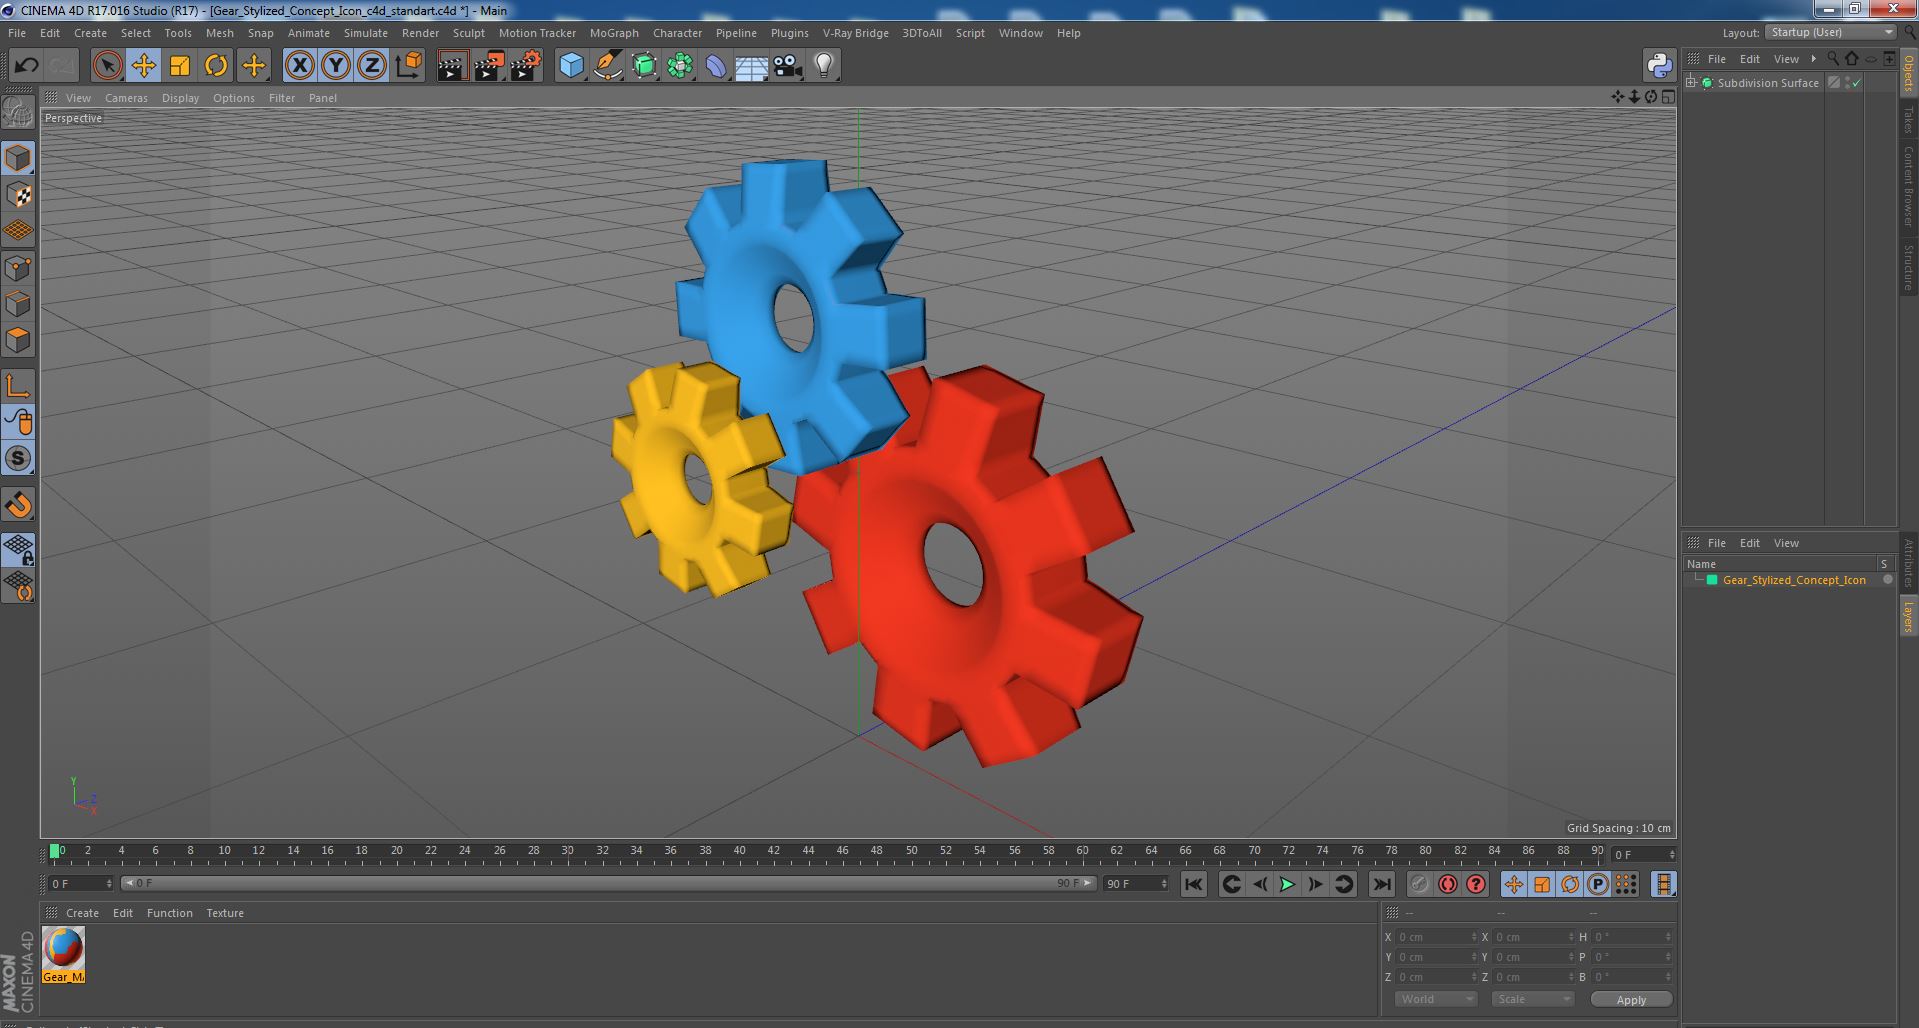
Task: Open viewport Cameras menu
Action: [126, 98]
